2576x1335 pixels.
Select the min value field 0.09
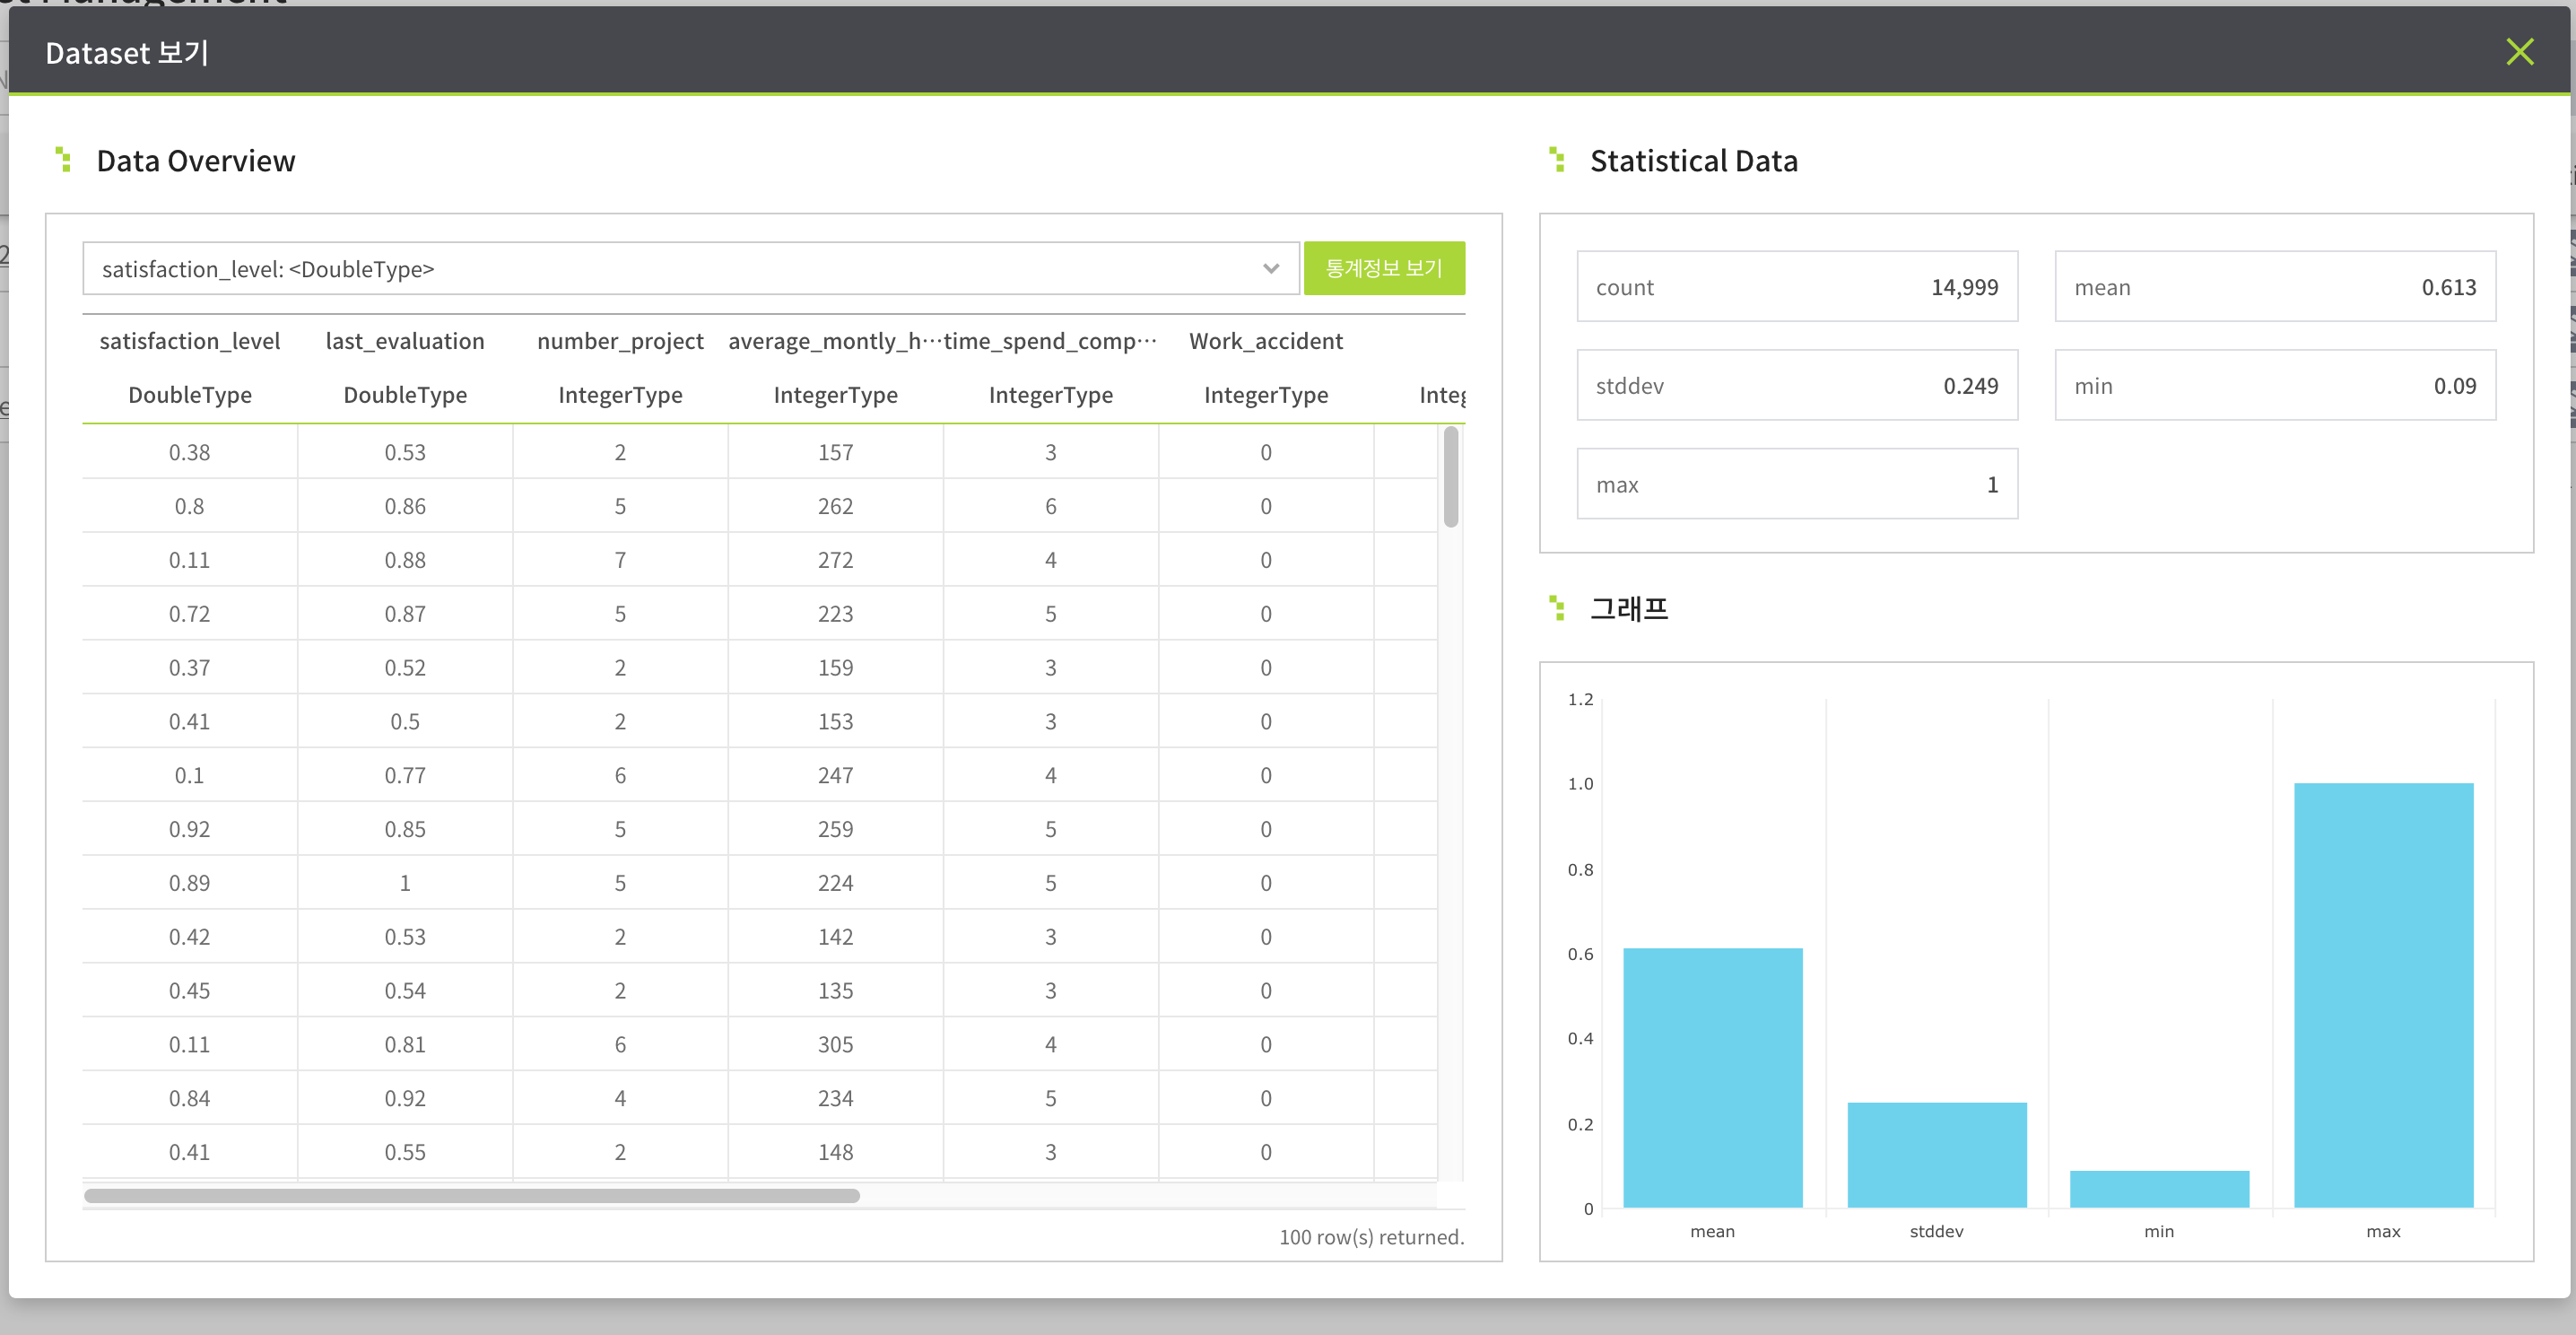2275,386
